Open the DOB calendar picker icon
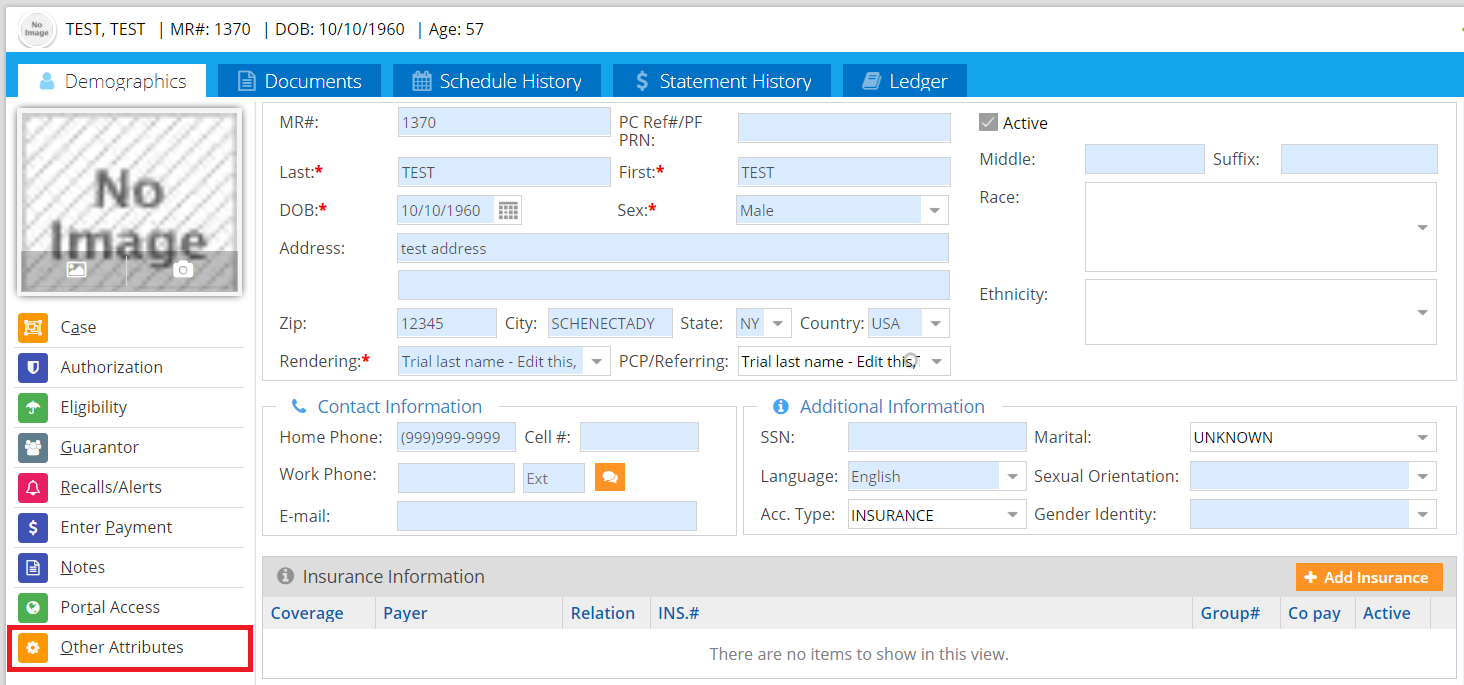This screenshot has width=1464, height=685. click(508, 210)
